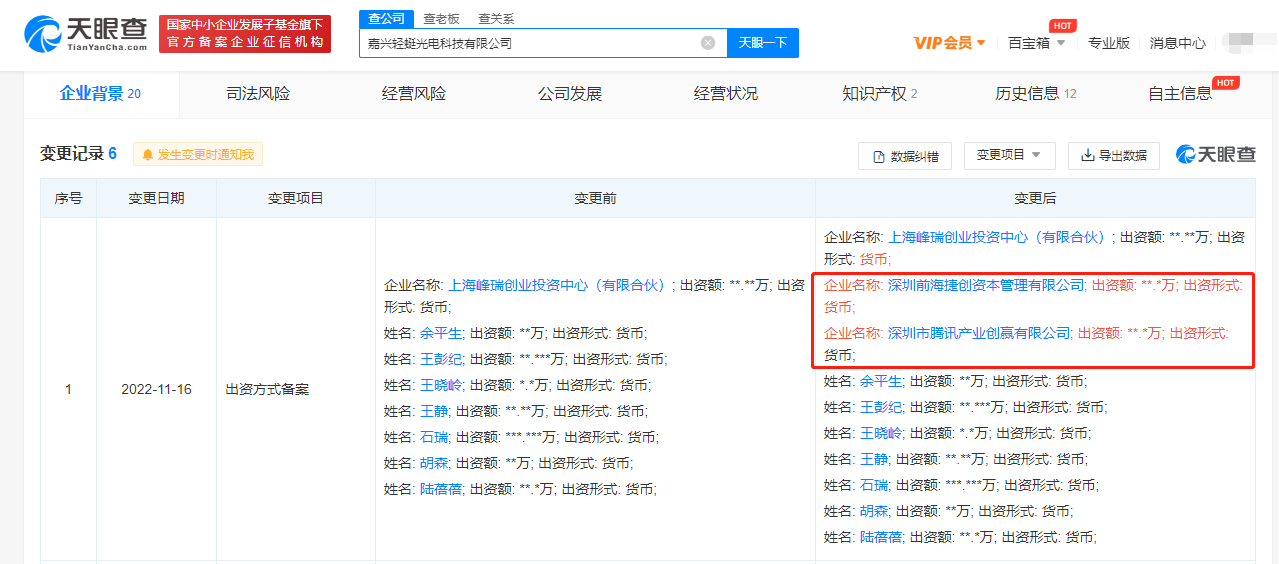
Task: Open 深圳前海捷创资本管理有限公司 link
Action: pos(986,285)
